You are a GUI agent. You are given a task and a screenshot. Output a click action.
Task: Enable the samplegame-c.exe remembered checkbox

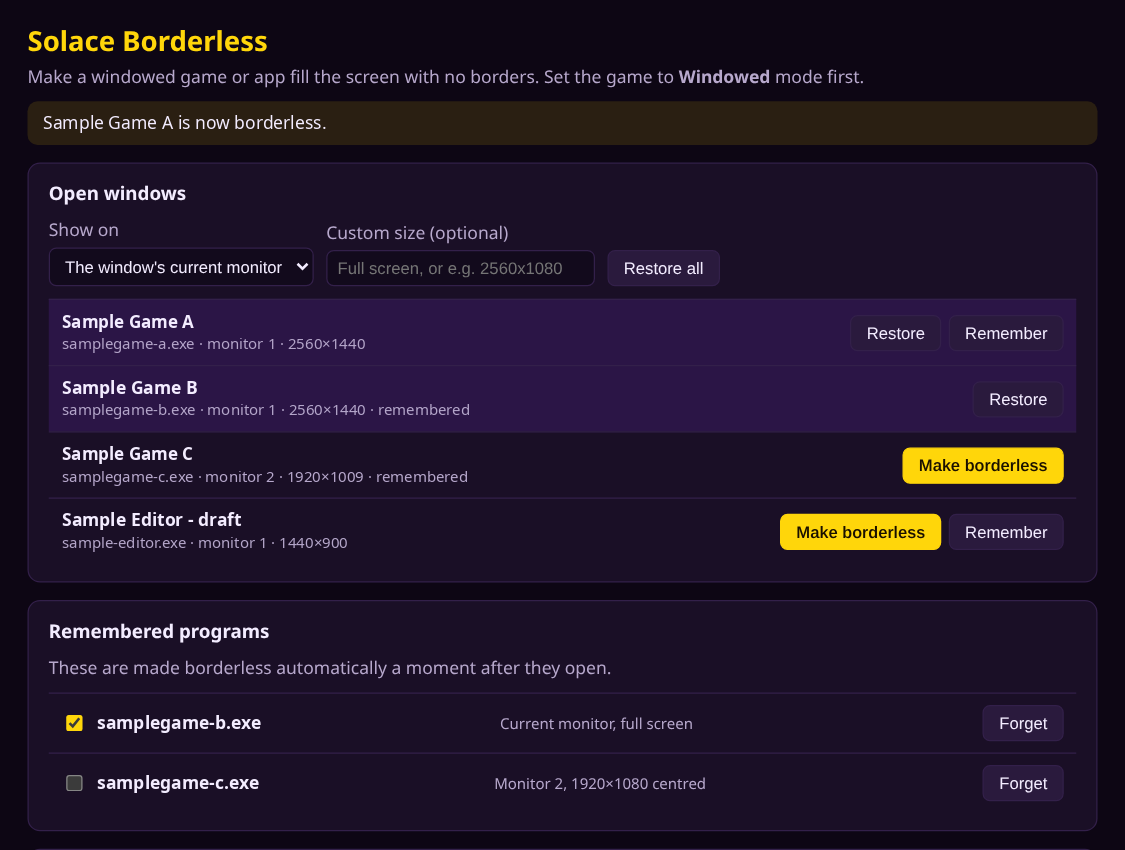(75, 783)
